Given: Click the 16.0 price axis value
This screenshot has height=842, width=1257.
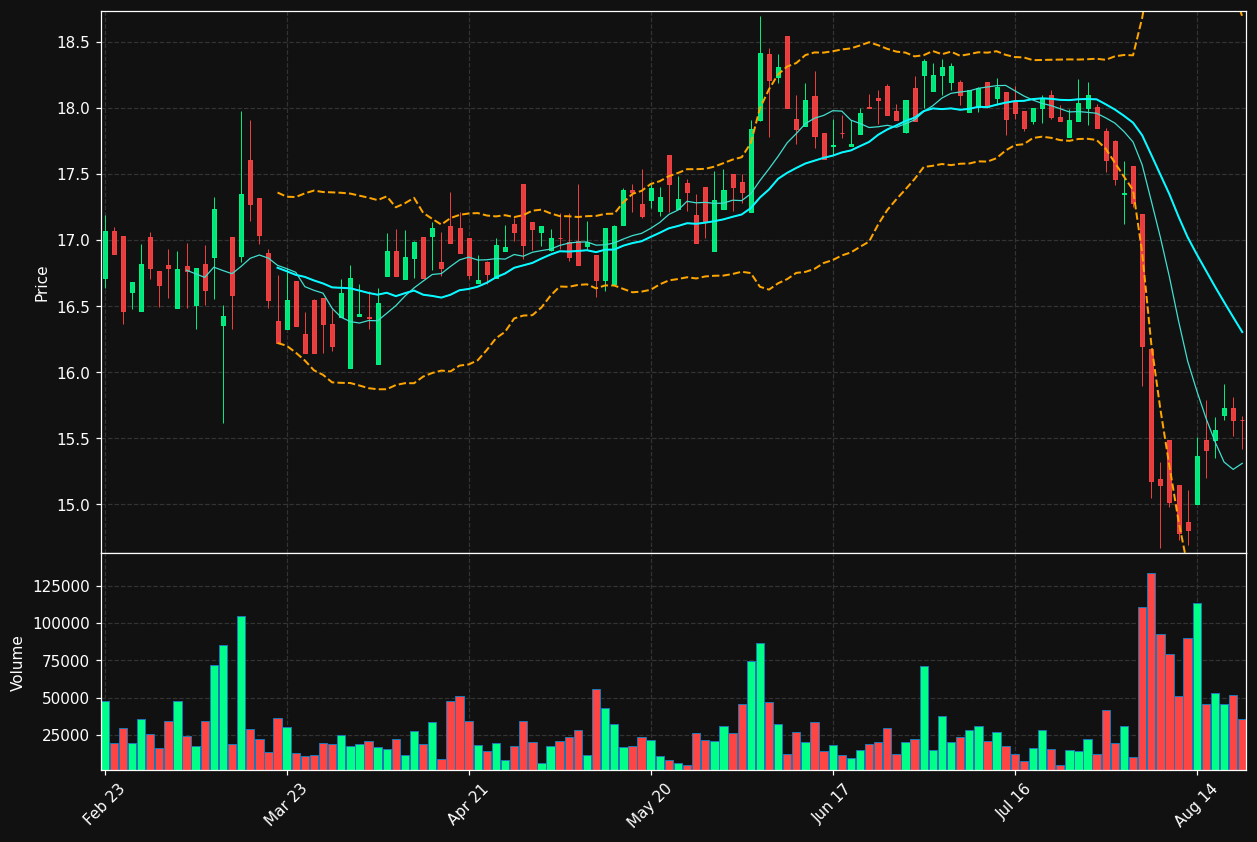Looking at the screenshot, I should (73, 373).
